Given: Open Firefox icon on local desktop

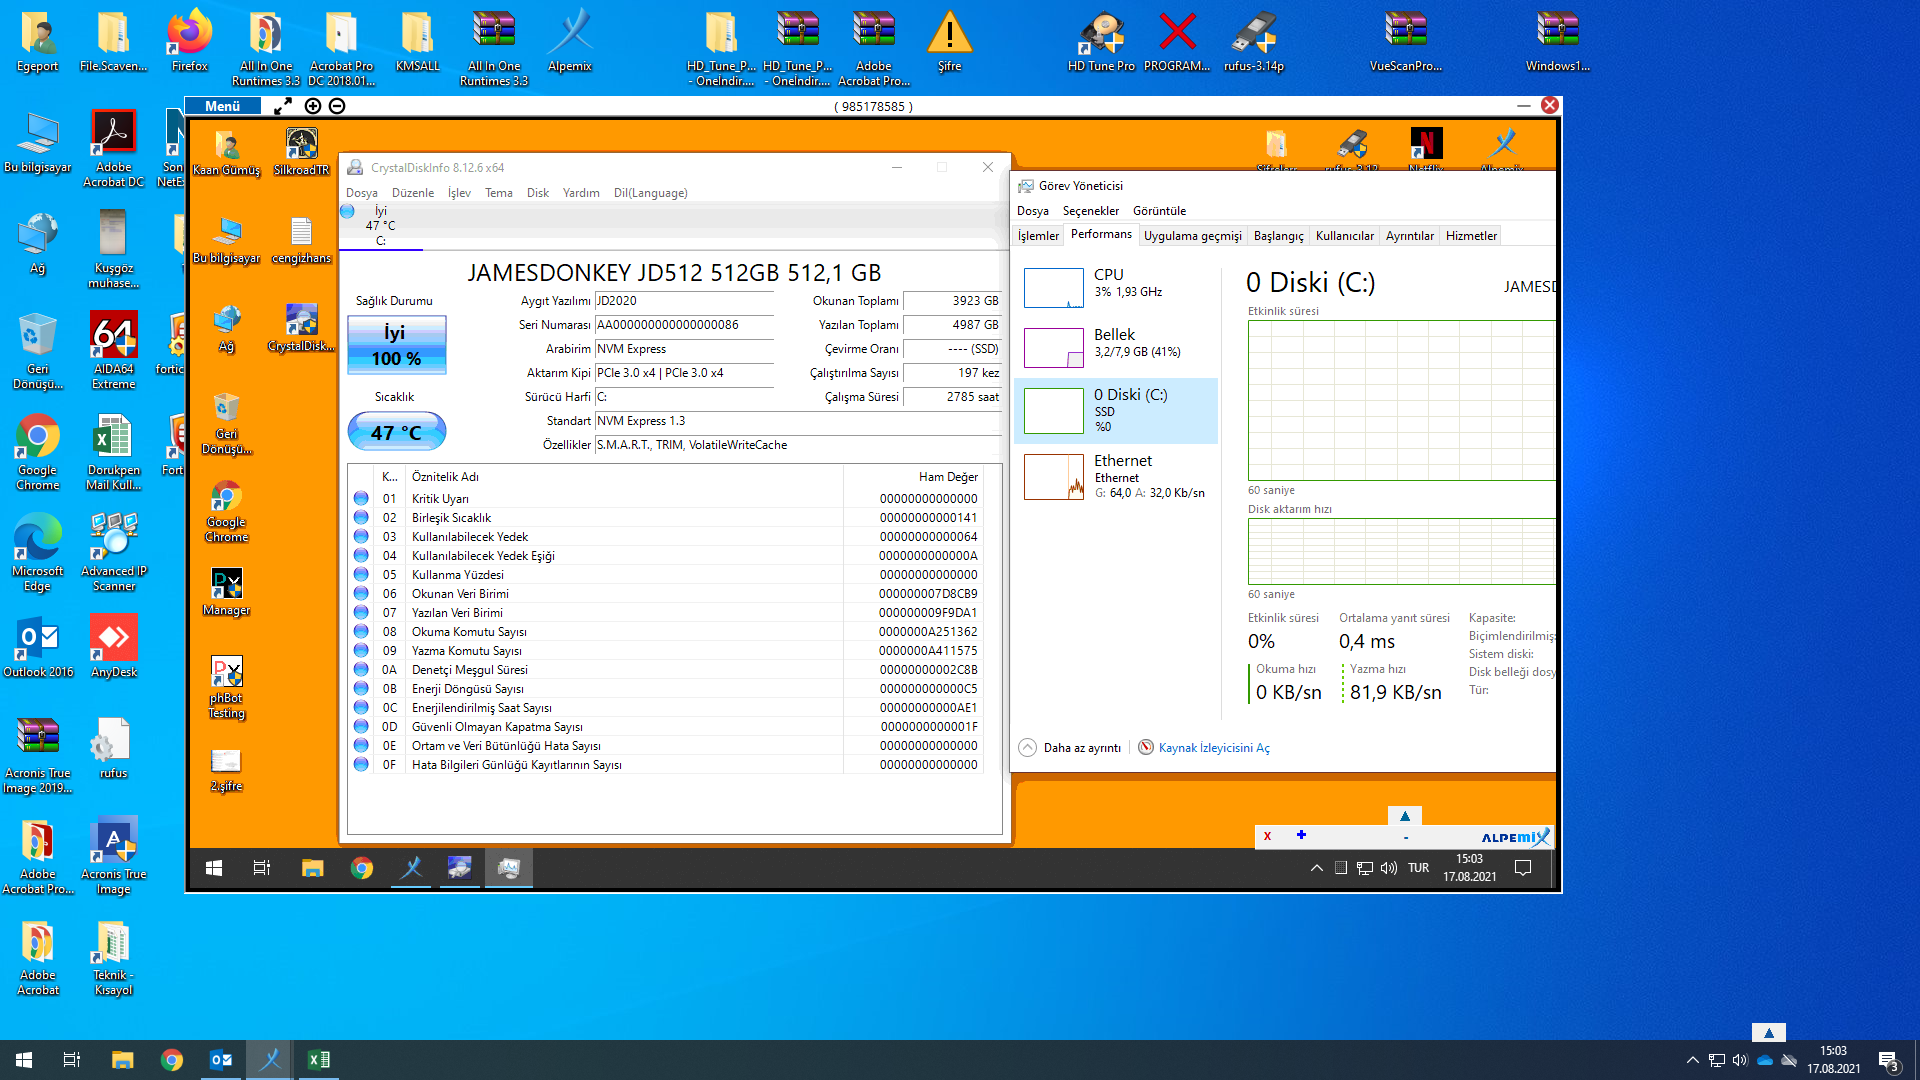Looking at the screenshot, I should click(x=189, y=42).
